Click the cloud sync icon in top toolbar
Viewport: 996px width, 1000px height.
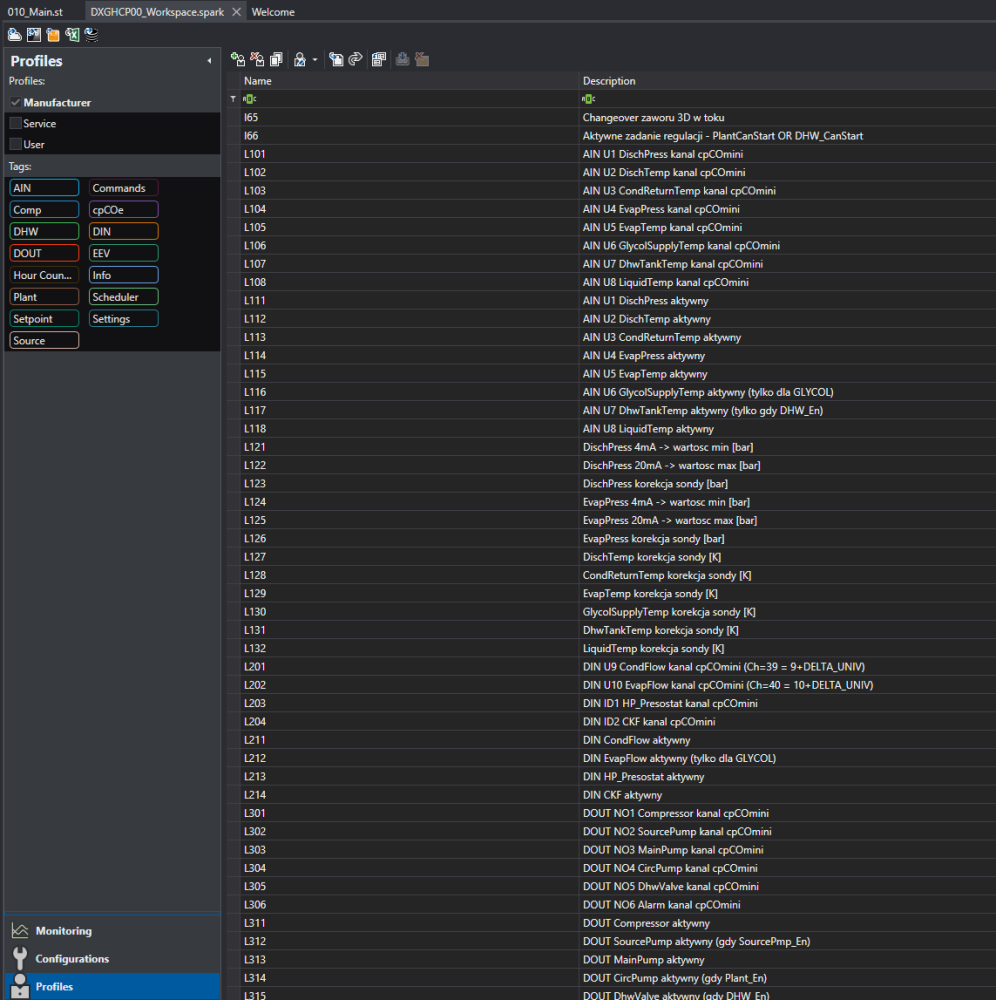coord(15,35)
